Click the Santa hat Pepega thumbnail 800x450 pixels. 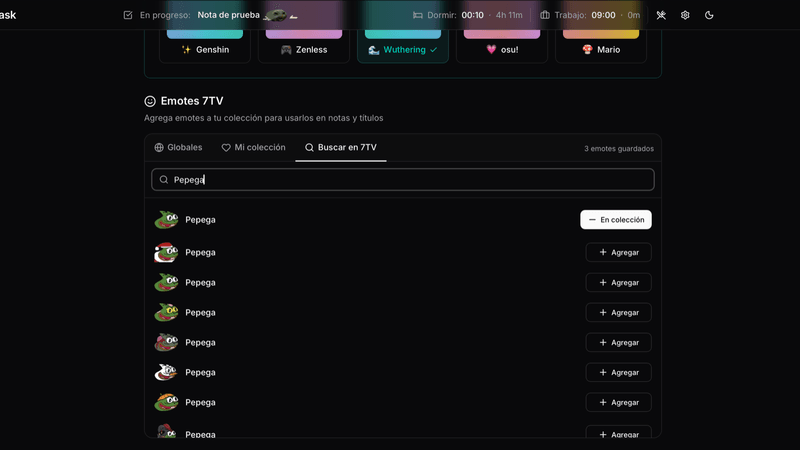[x=166, y=253]
